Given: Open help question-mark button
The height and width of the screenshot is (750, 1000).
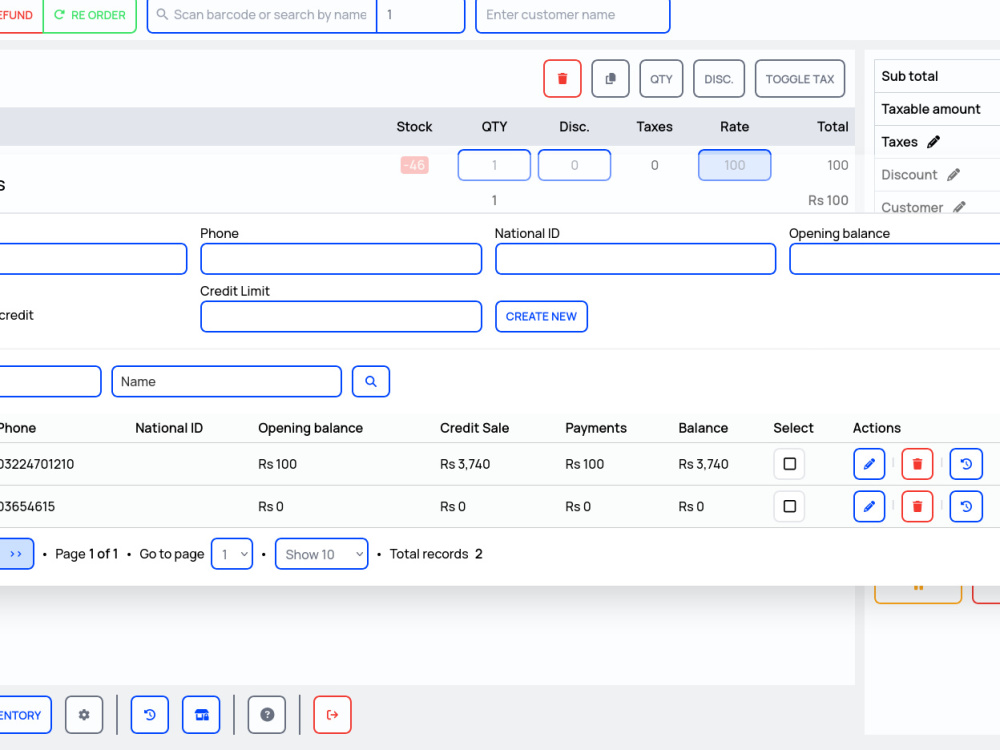Looking at the screenshot, I should pyautogui.click(x=267, y=715).
